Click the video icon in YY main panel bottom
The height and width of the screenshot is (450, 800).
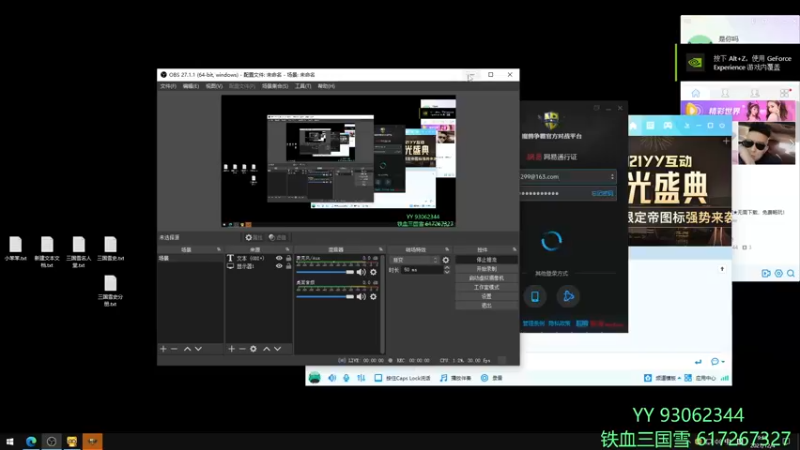766,273
